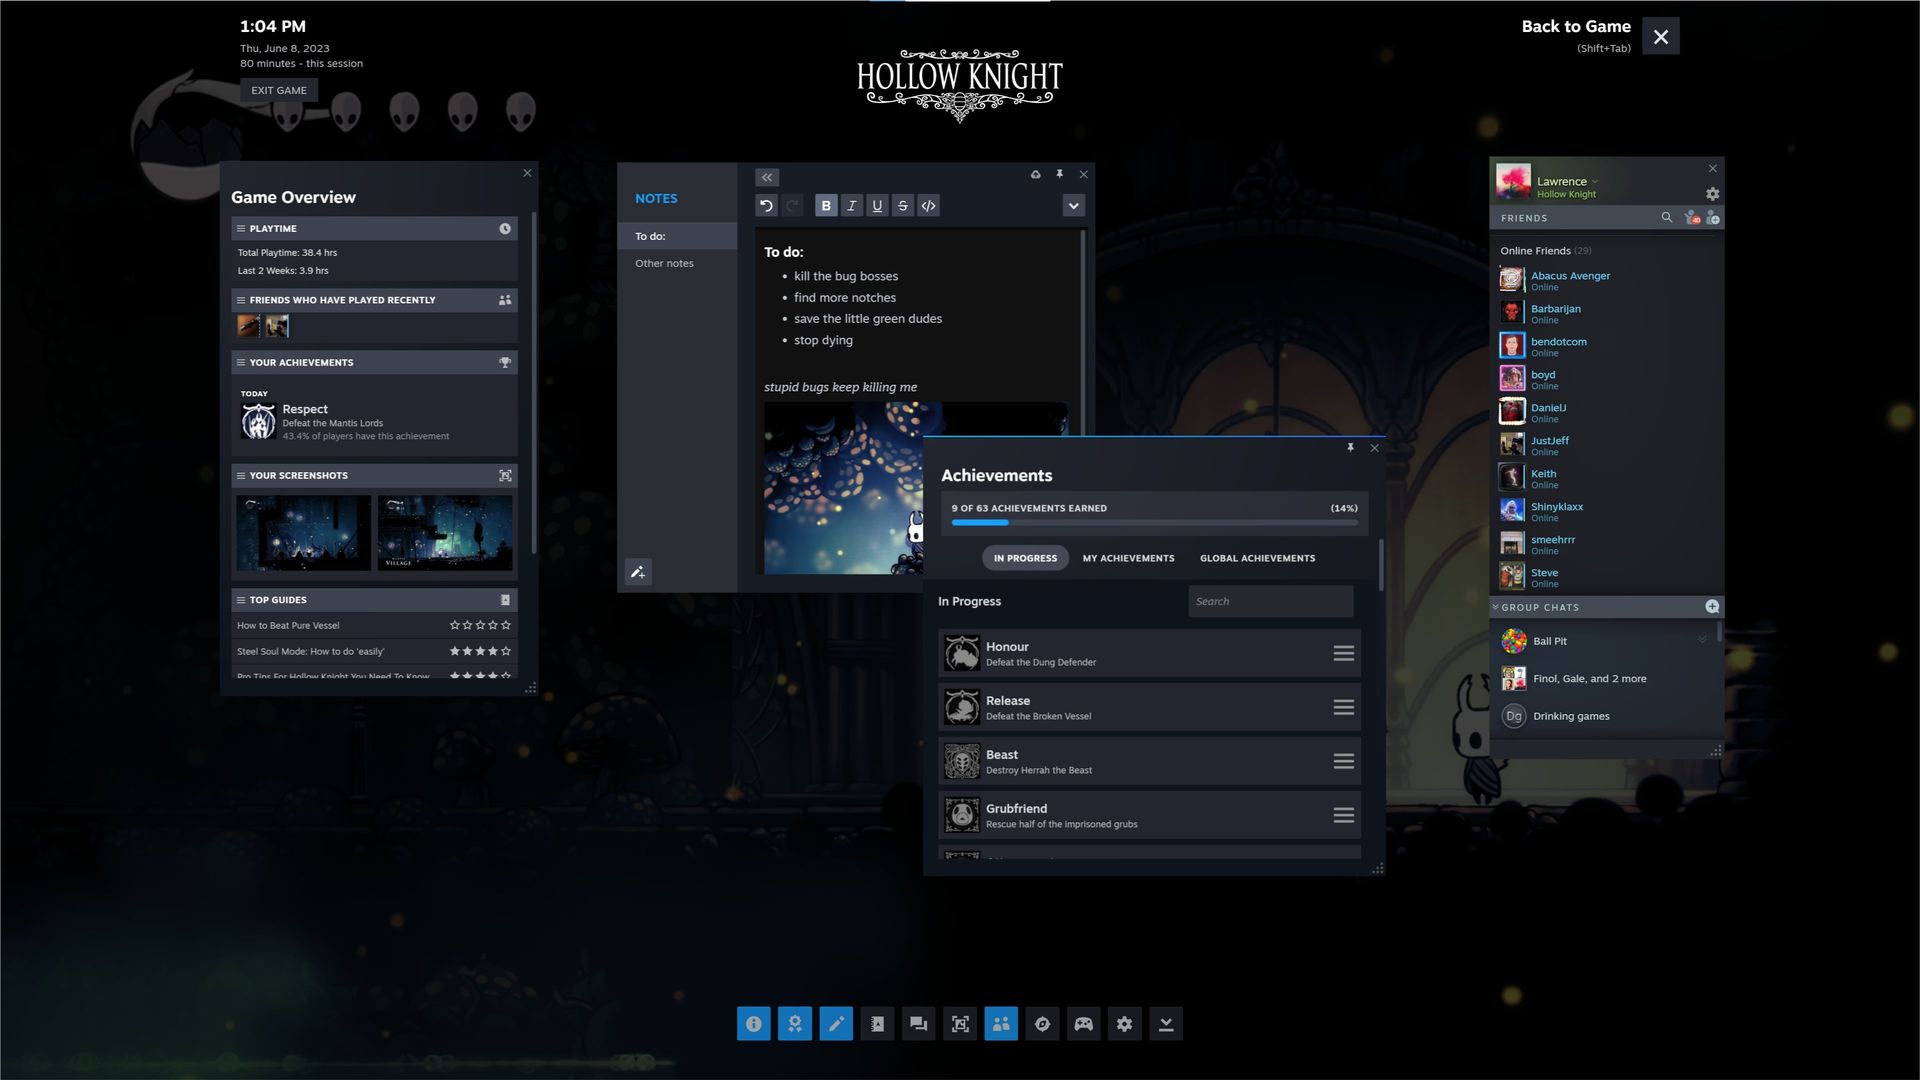Click the Italic formatting icon in Notes

pyautogui.click(x=852, y=206)
